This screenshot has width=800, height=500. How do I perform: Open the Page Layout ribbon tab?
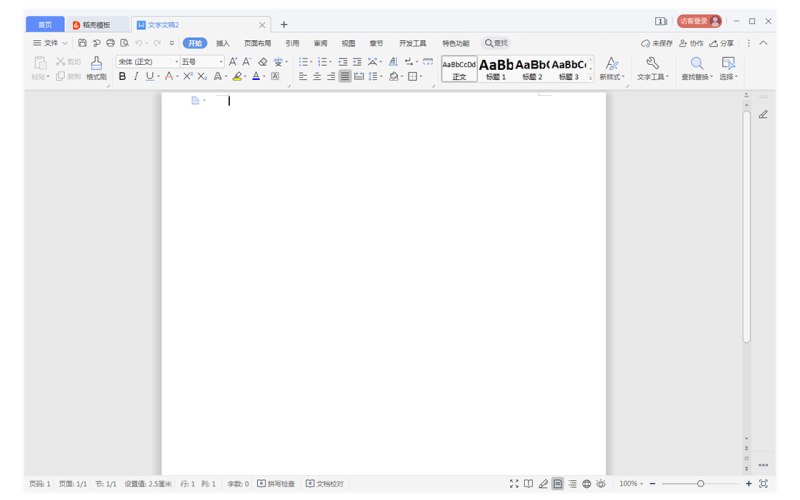click(x=257, y=43)
